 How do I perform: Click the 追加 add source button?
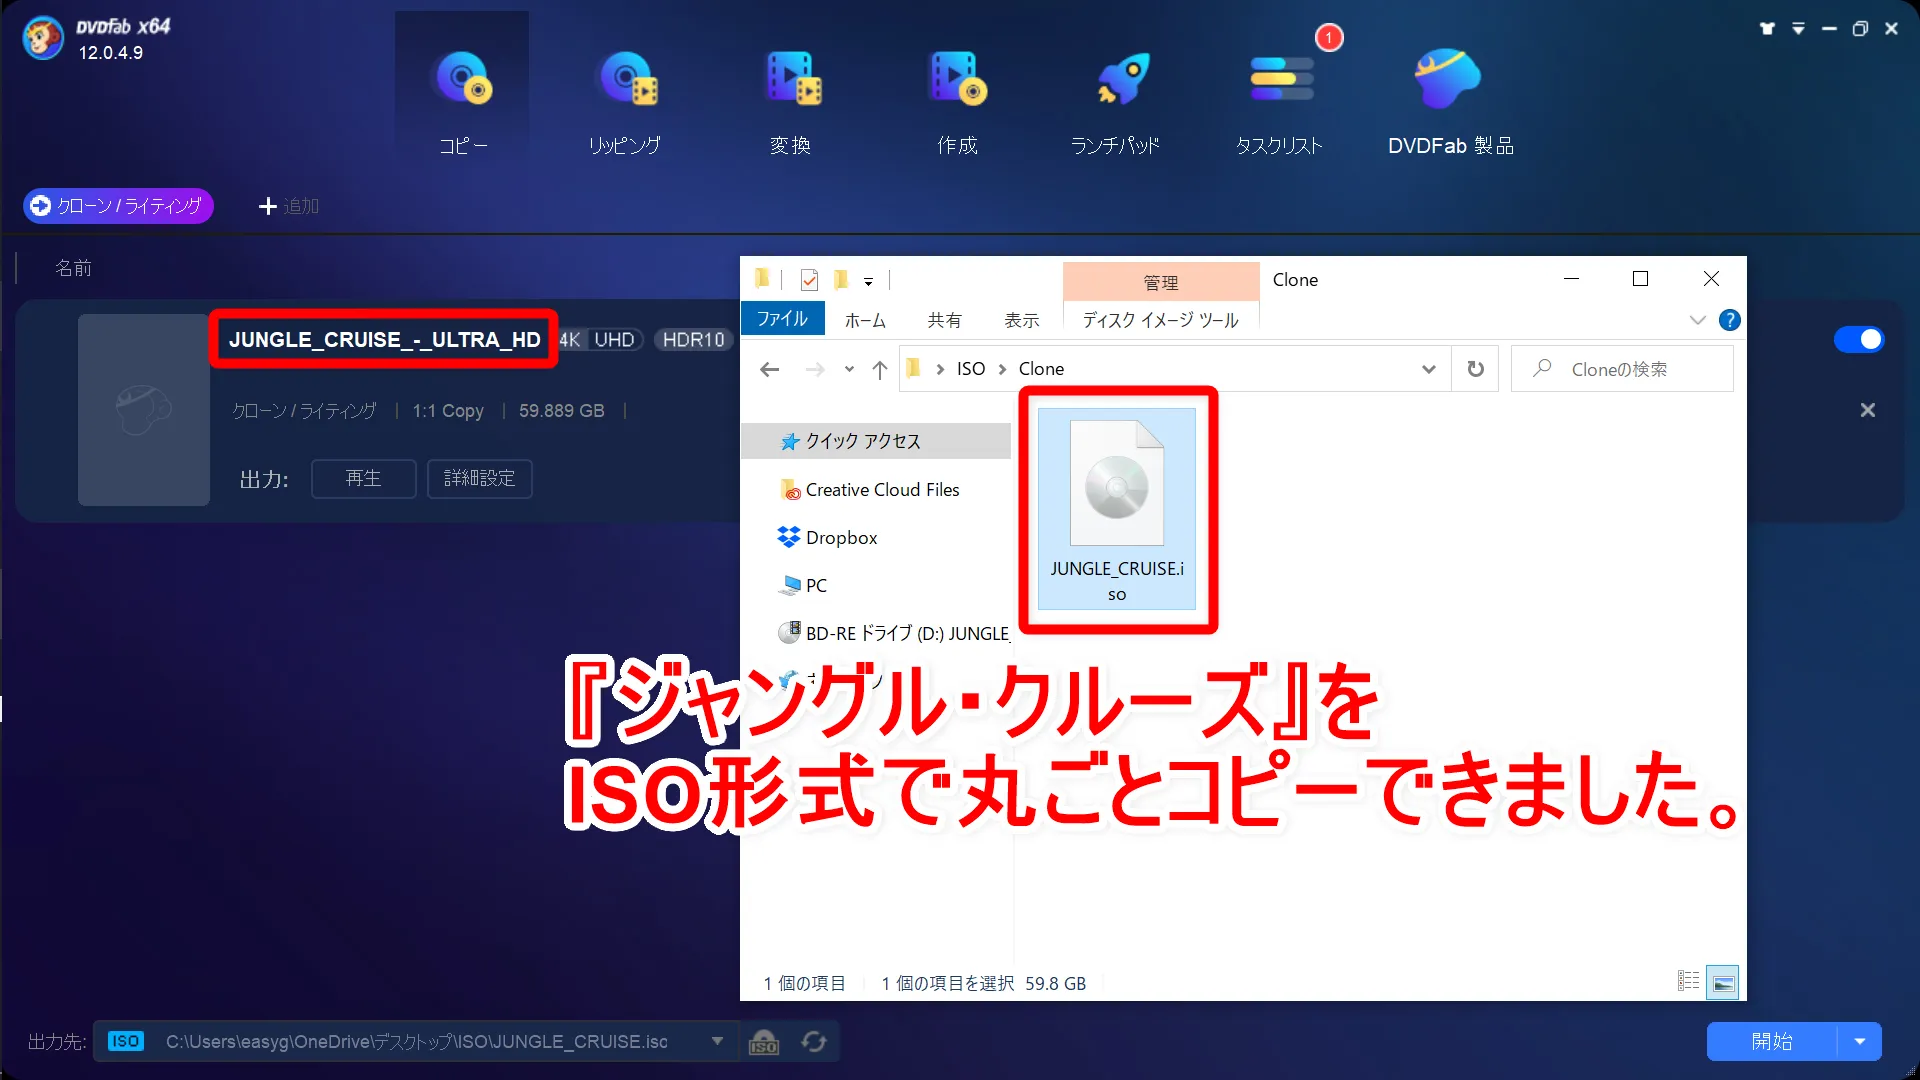[289, 206]
